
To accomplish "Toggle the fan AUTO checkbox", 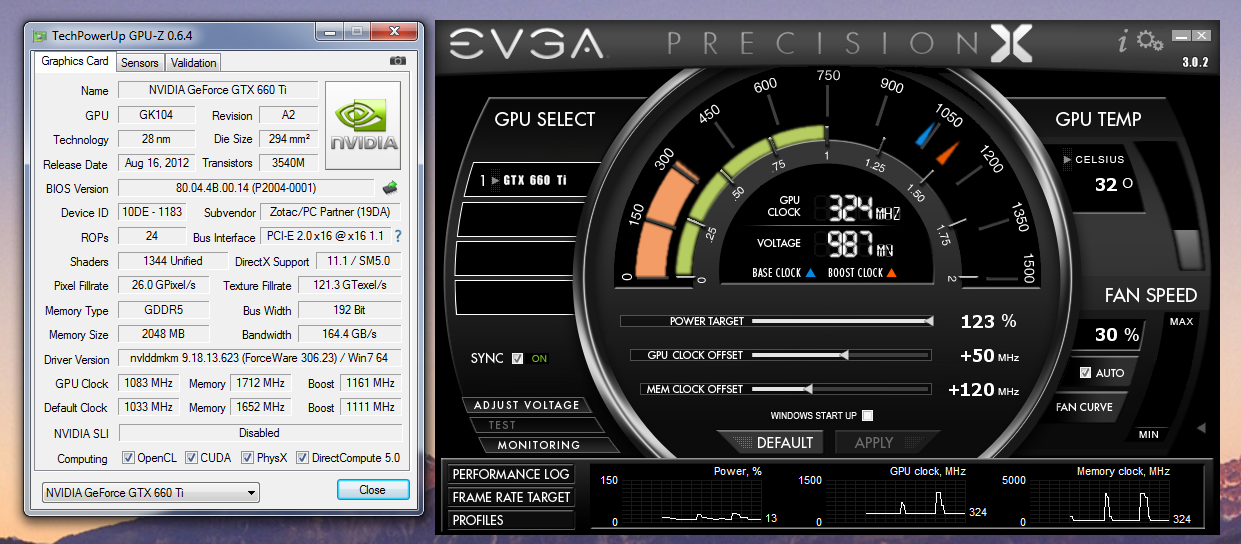I will click(1086, 373).
